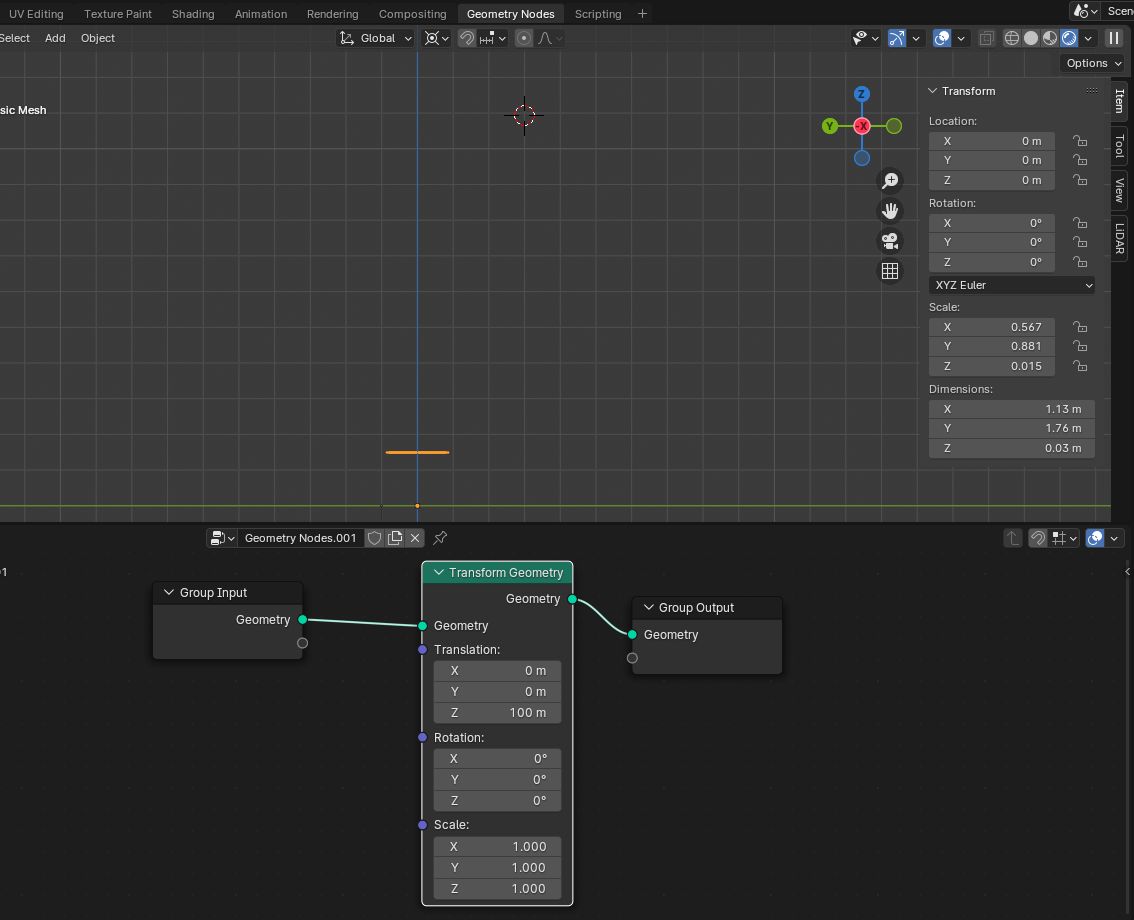Switch to the UV Editing workspace tab
The image size is (1134, 920).
click(35, 14)
